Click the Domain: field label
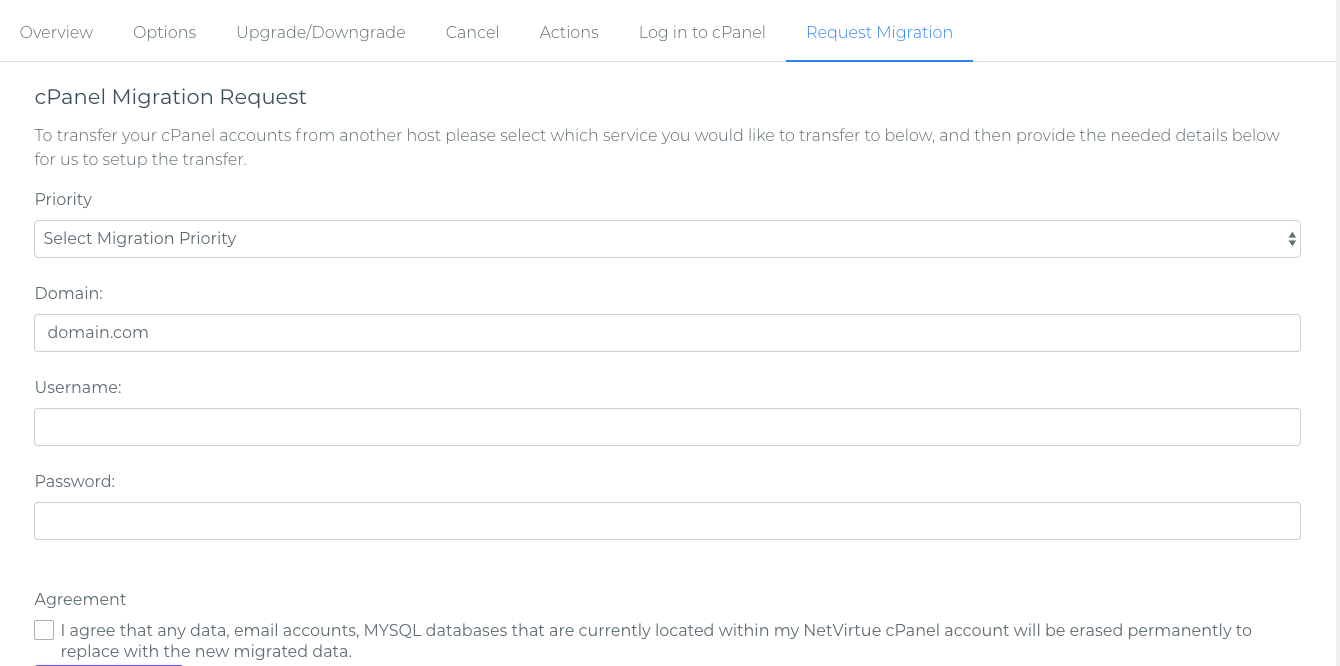This screenshot has width=1340, height=666. click(x=69, y=293)
